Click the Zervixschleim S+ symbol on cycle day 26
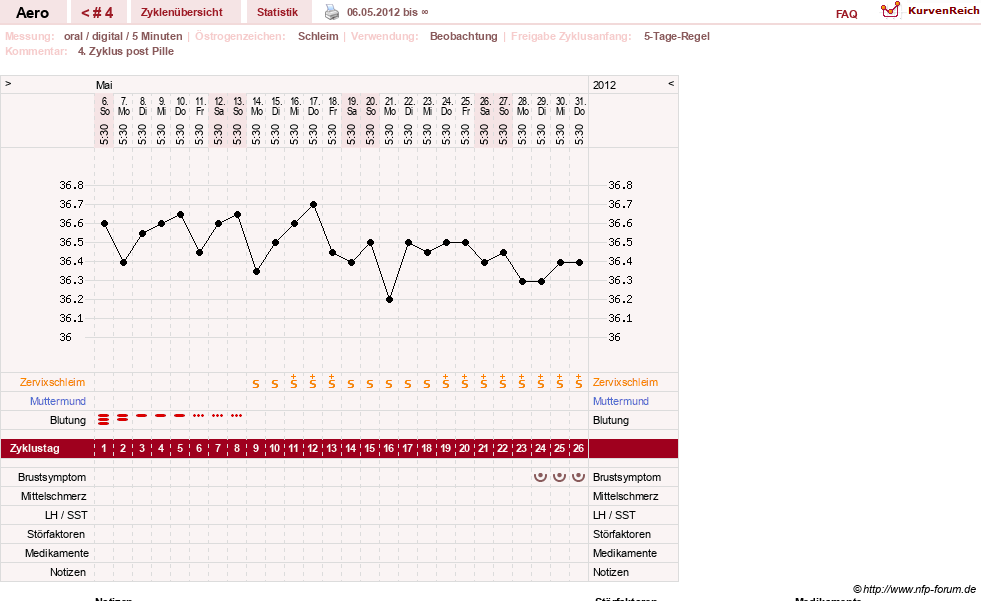981x601 pixels. [x=579, y=381]
